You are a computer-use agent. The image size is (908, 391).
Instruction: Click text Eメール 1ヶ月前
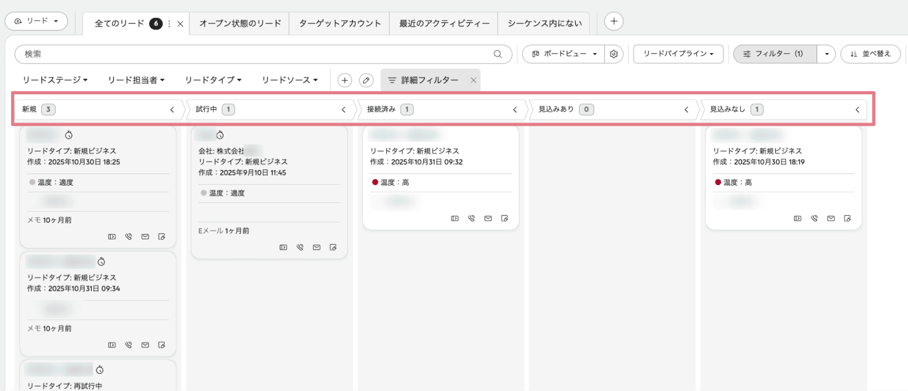tap(224, 231)
